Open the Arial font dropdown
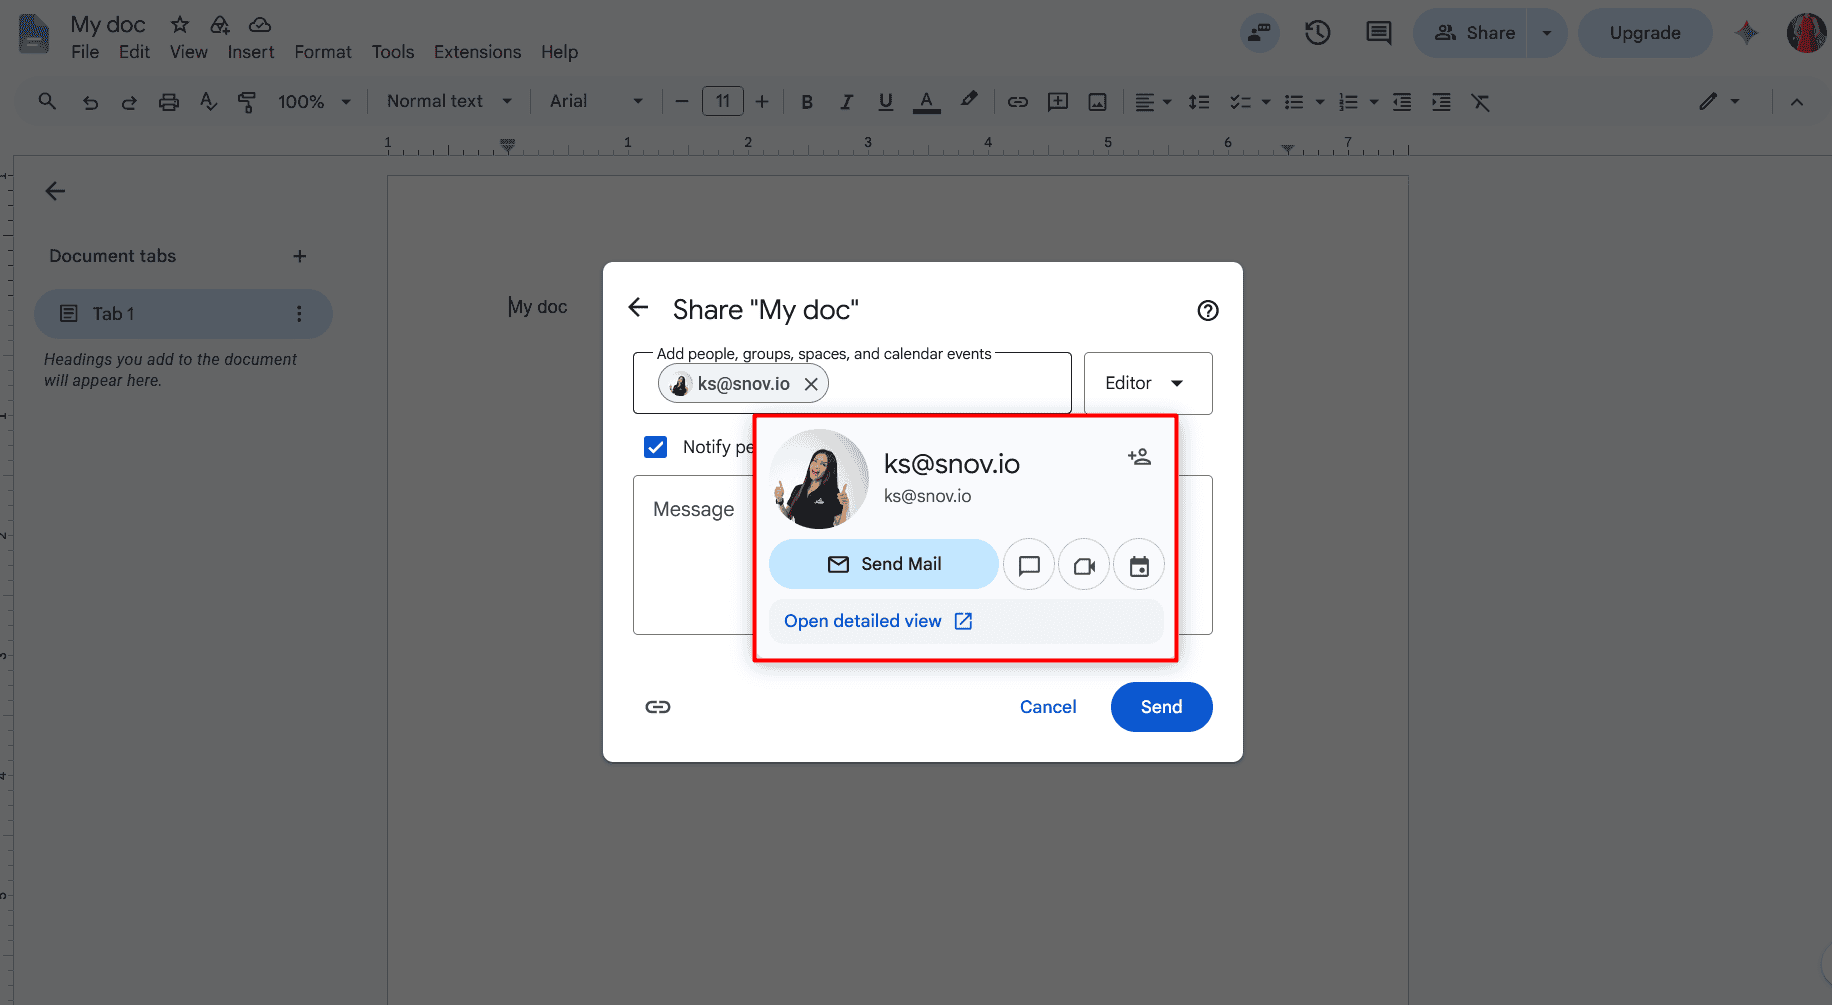The height and width of the screenshot is (1005, 1832). pos(596,101)
